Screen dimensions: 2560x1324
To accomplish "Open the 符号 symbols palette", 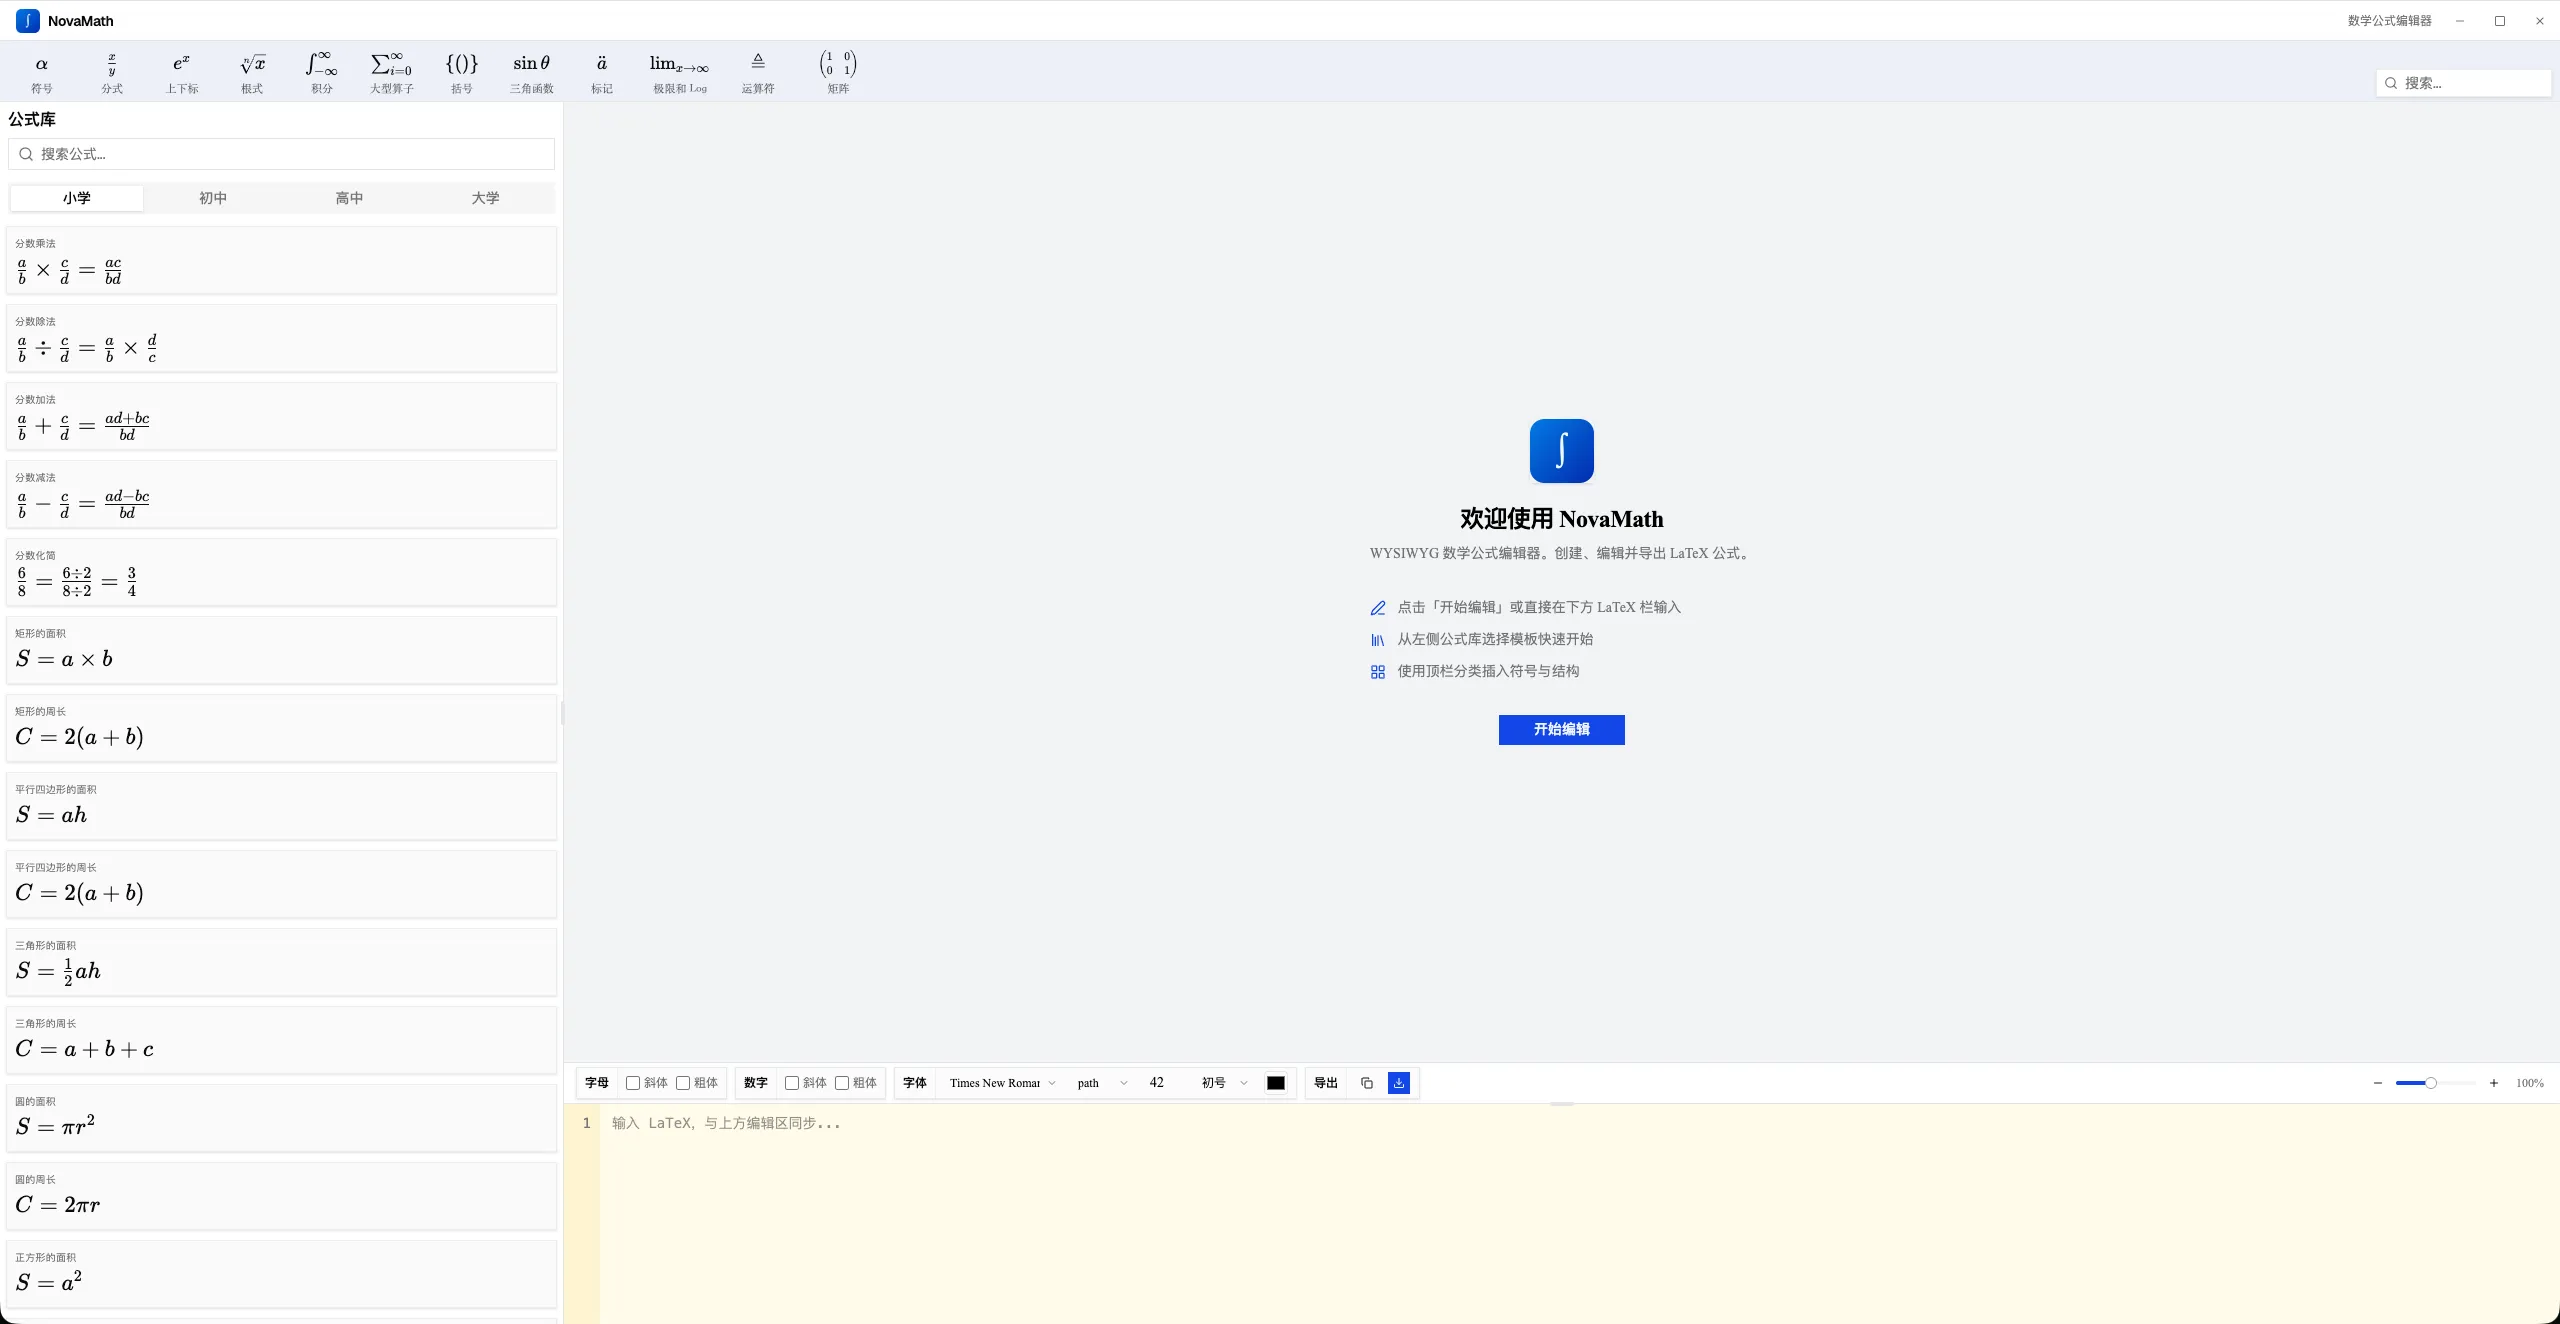I will pos(41,73).
